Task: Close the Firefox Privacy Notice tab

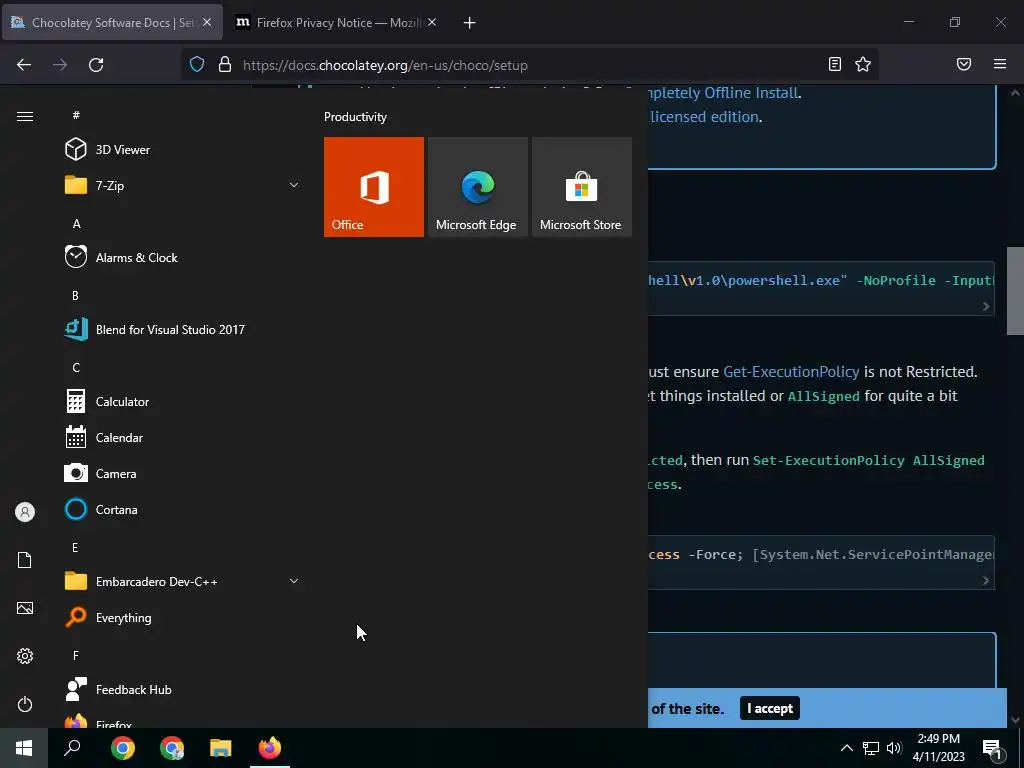Action: point(432,22)
